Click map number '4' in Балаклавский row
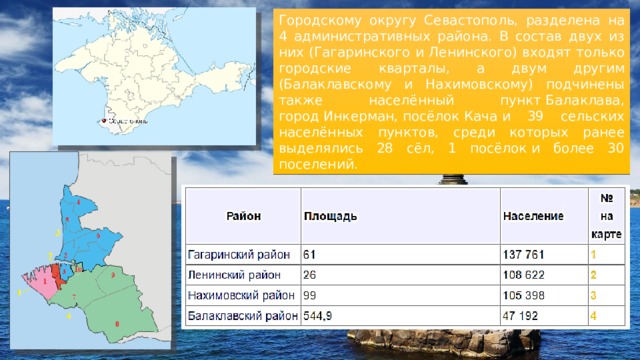The image size is (640, 360). coord(593,316)
